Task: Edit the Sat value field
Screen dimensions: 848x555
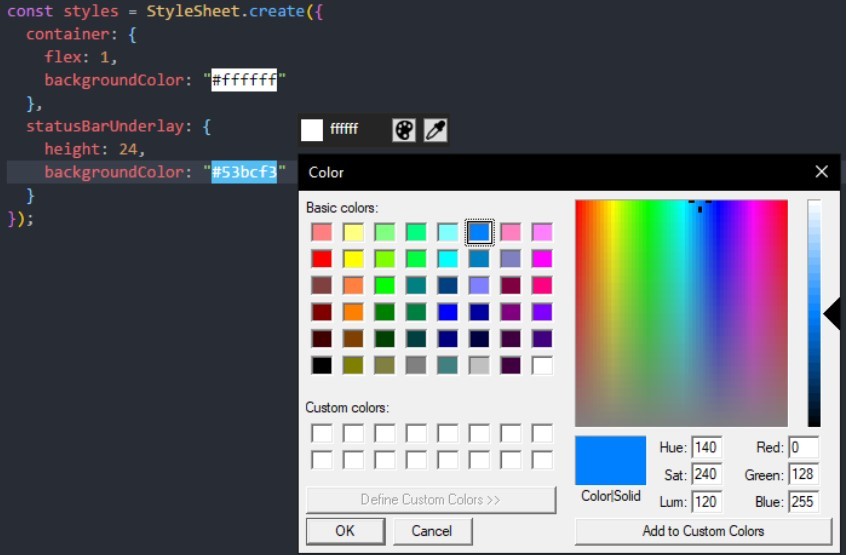Action: point(706,474)
